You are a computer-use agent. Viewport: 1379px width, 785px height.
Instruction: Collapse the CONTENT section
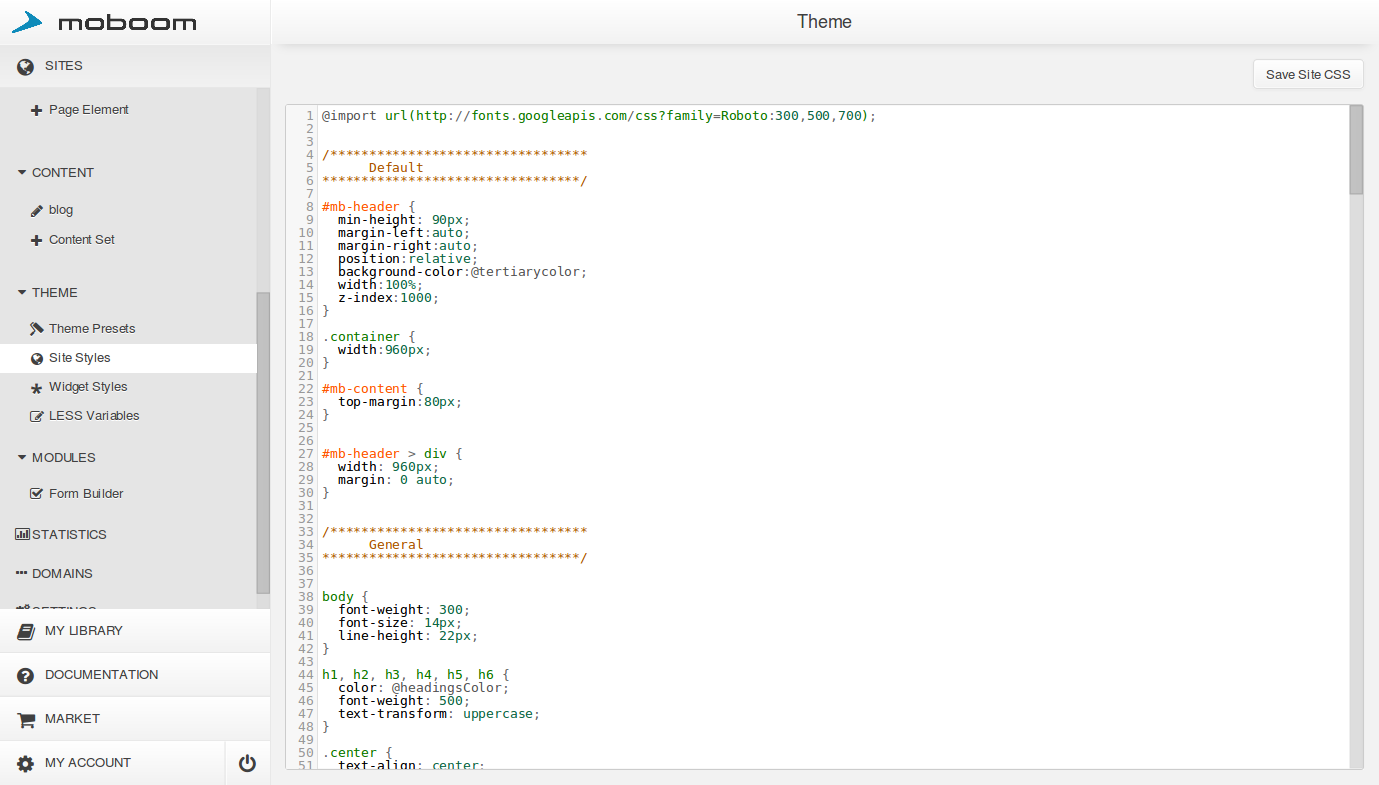(x=22, y=173)
